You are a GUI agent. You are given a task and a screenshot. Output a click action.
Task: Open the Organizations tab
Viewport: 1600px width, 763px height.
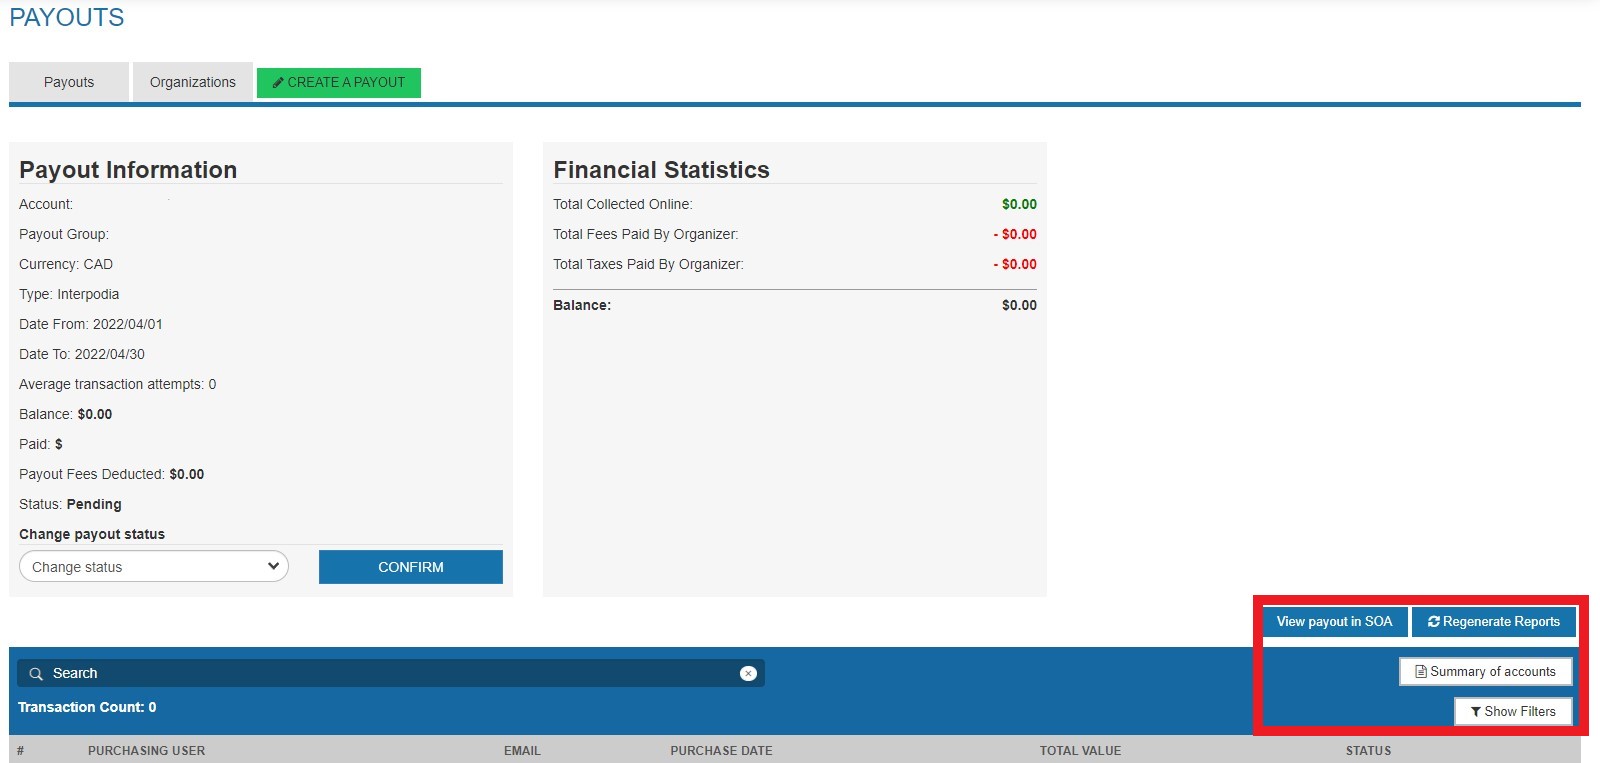192,82
